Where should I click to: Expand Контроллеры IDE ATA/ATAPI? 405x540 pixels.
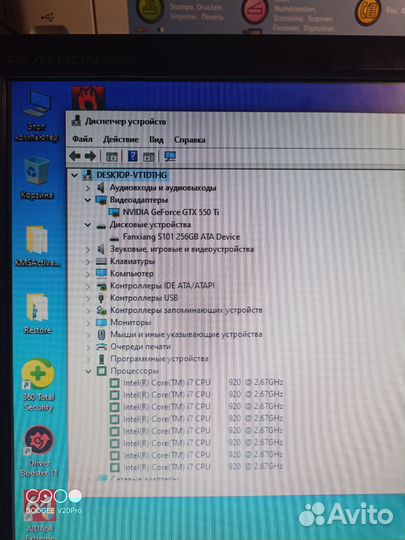click(87, 286)
